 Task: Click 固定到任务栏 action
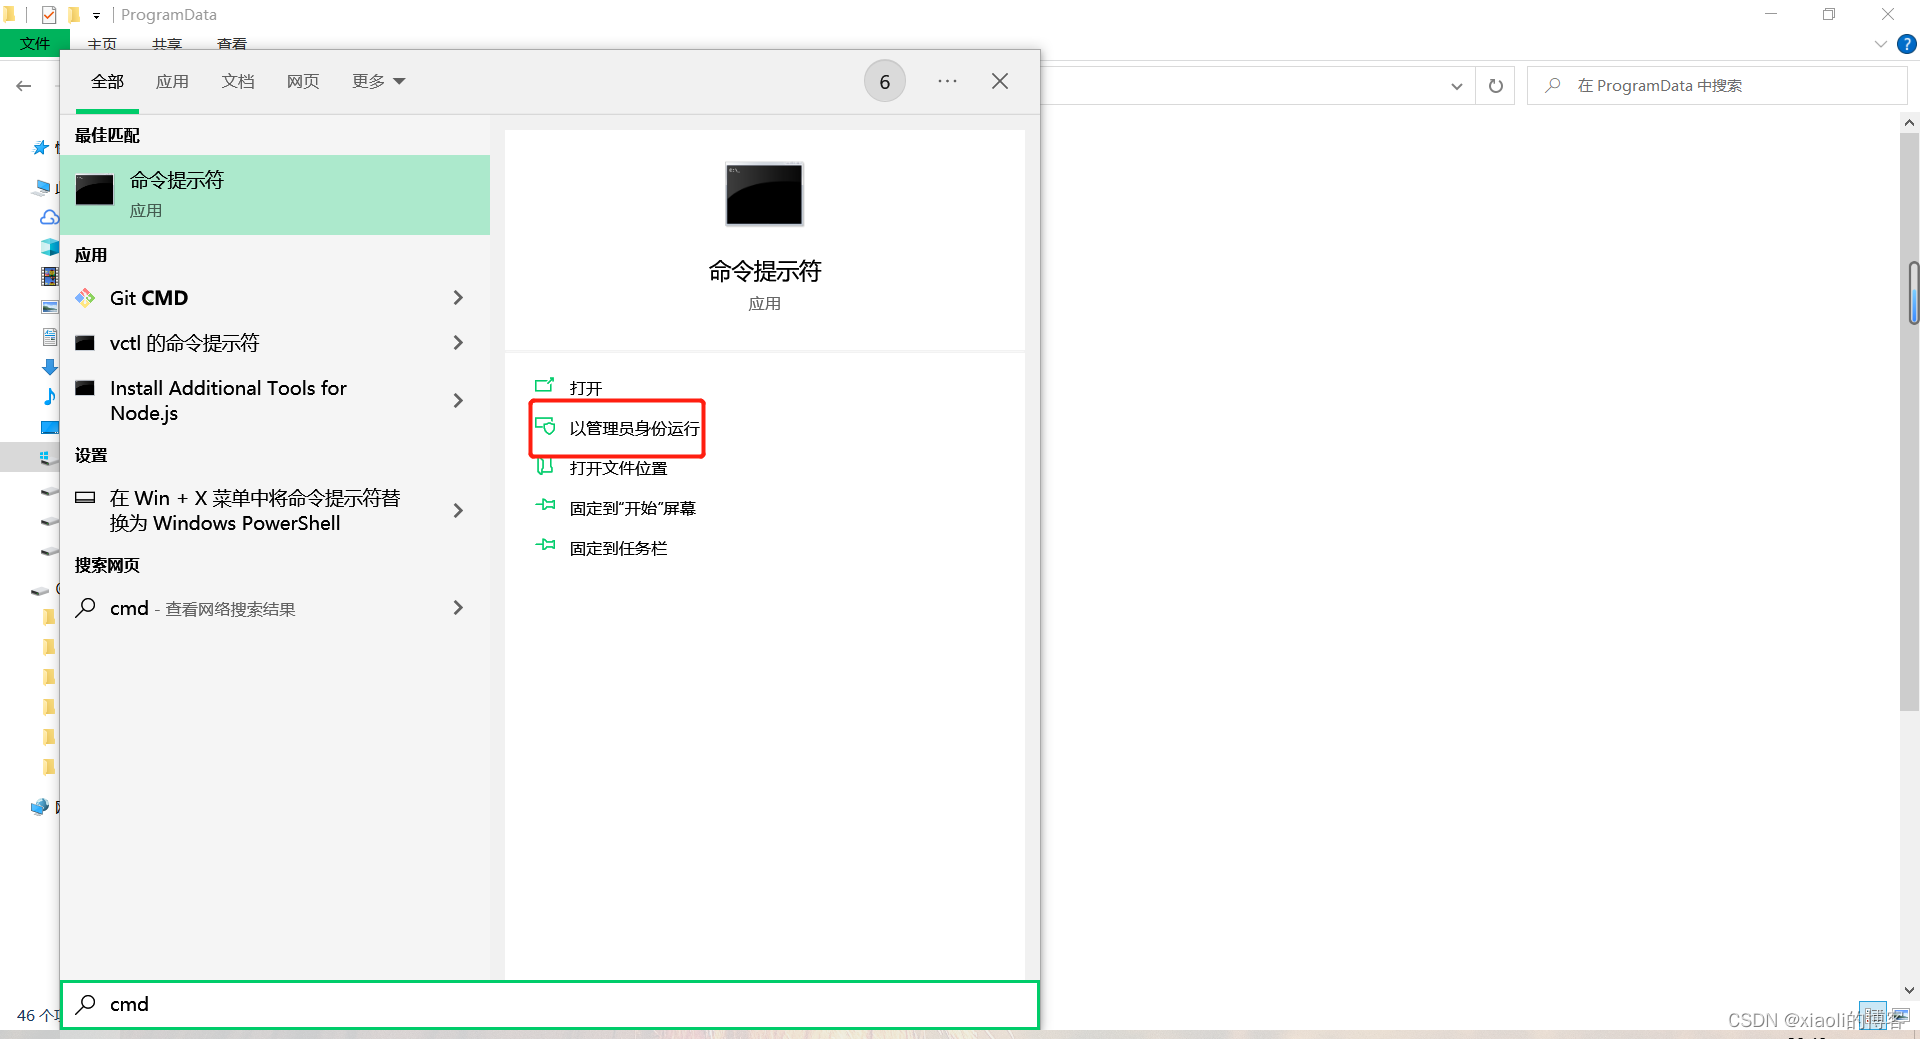click(x=618, y=548)
